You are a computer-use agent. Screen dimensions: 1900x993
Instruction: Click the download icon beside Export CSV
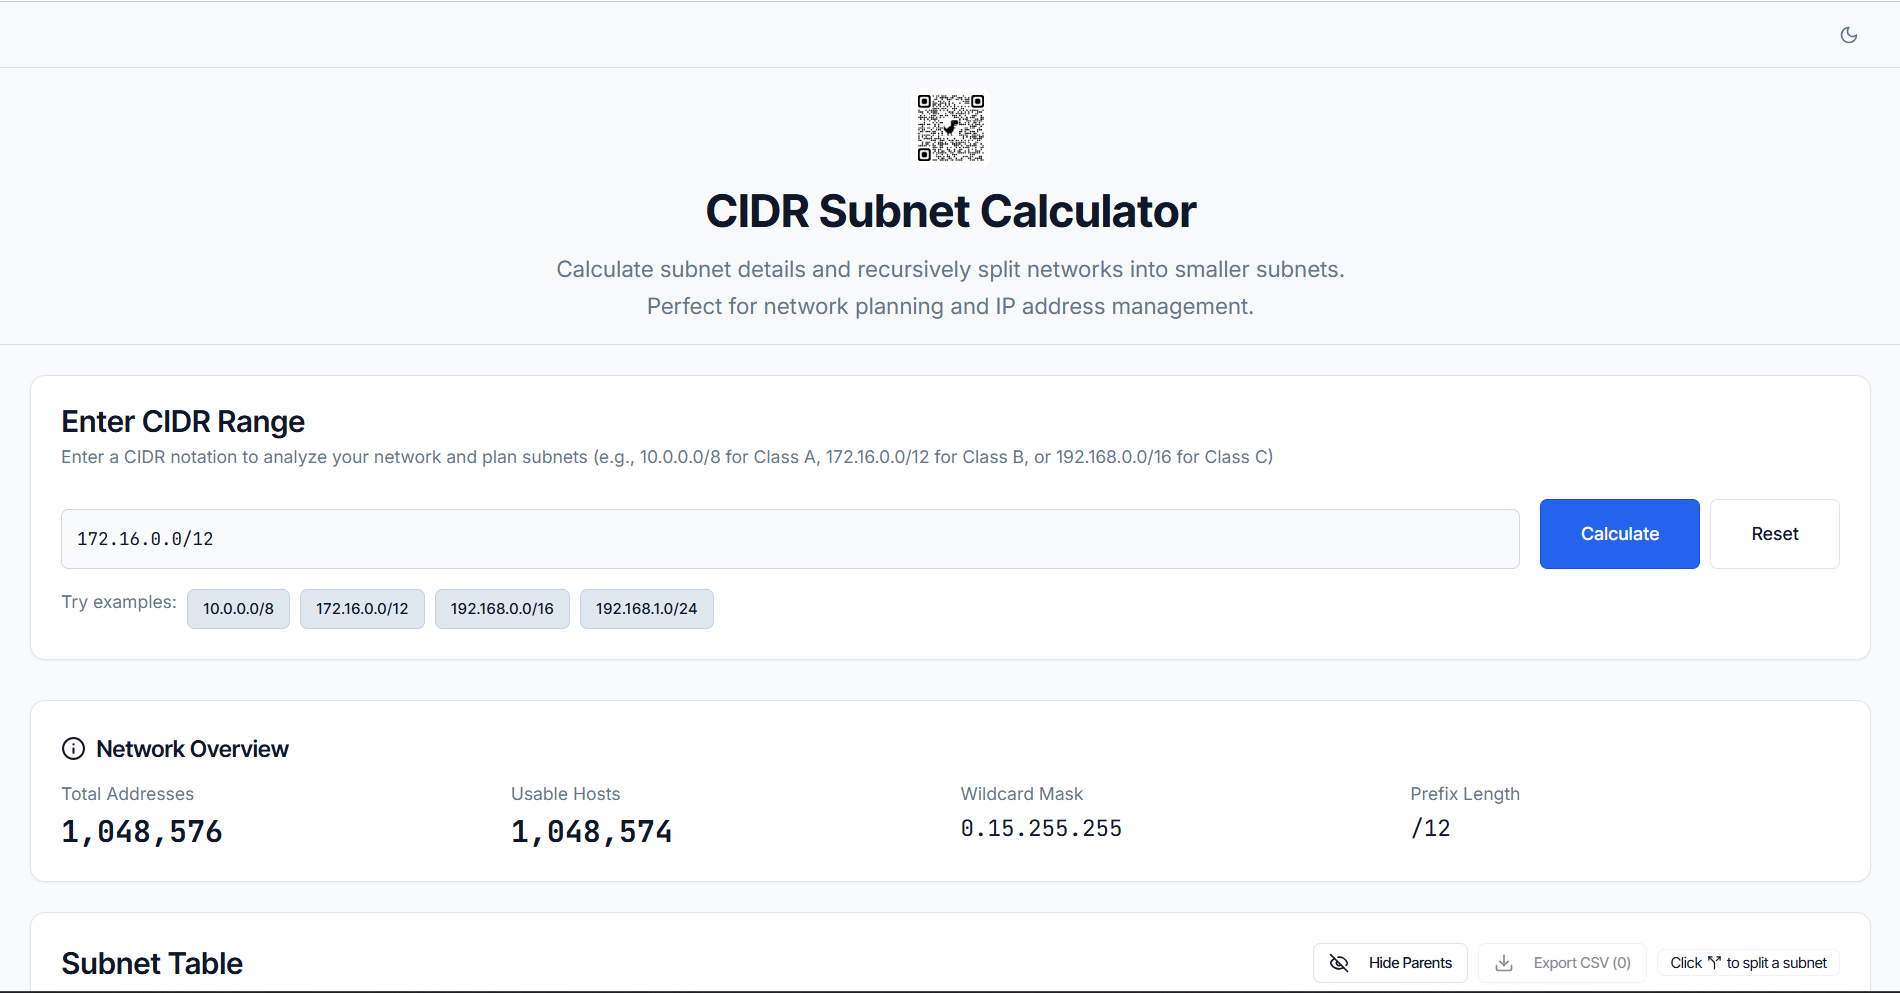1504,963
